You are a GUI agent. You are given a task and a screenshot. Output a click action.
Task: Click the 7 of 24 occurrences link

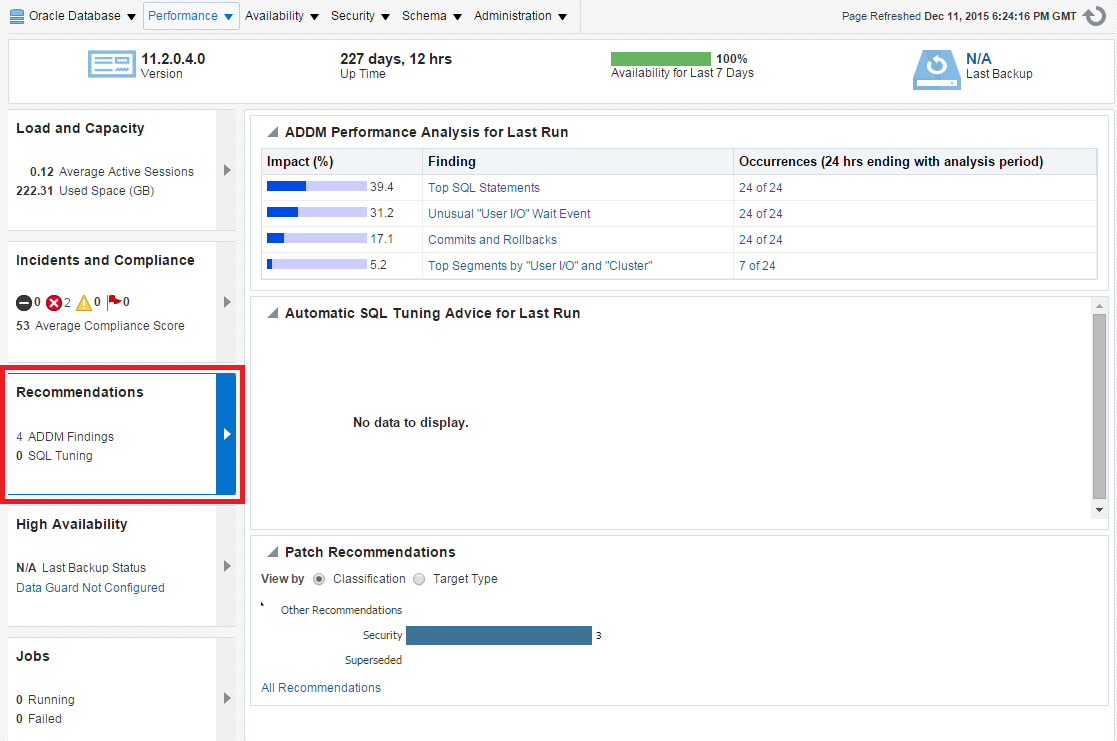pos(757,266)
